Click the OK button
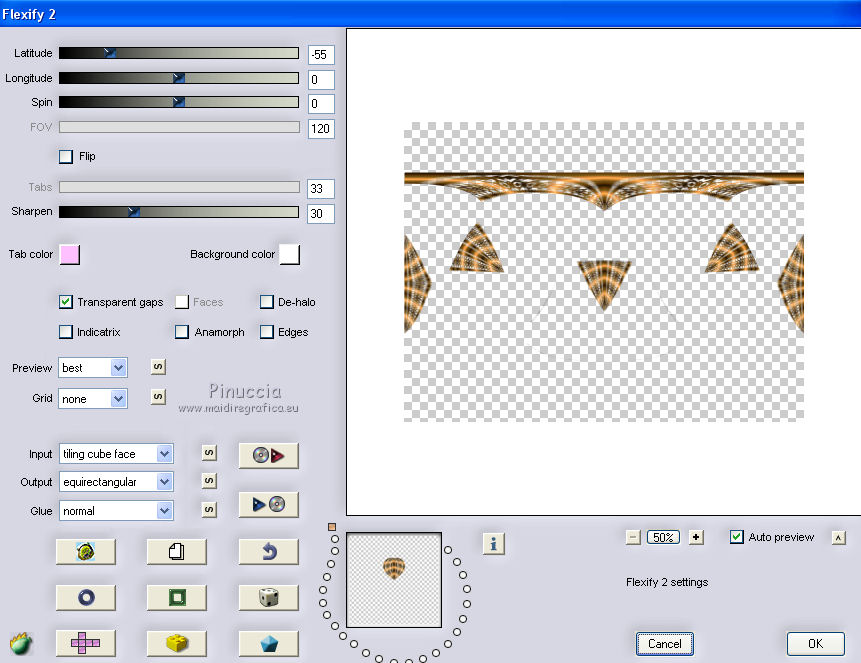 point(815,644)
